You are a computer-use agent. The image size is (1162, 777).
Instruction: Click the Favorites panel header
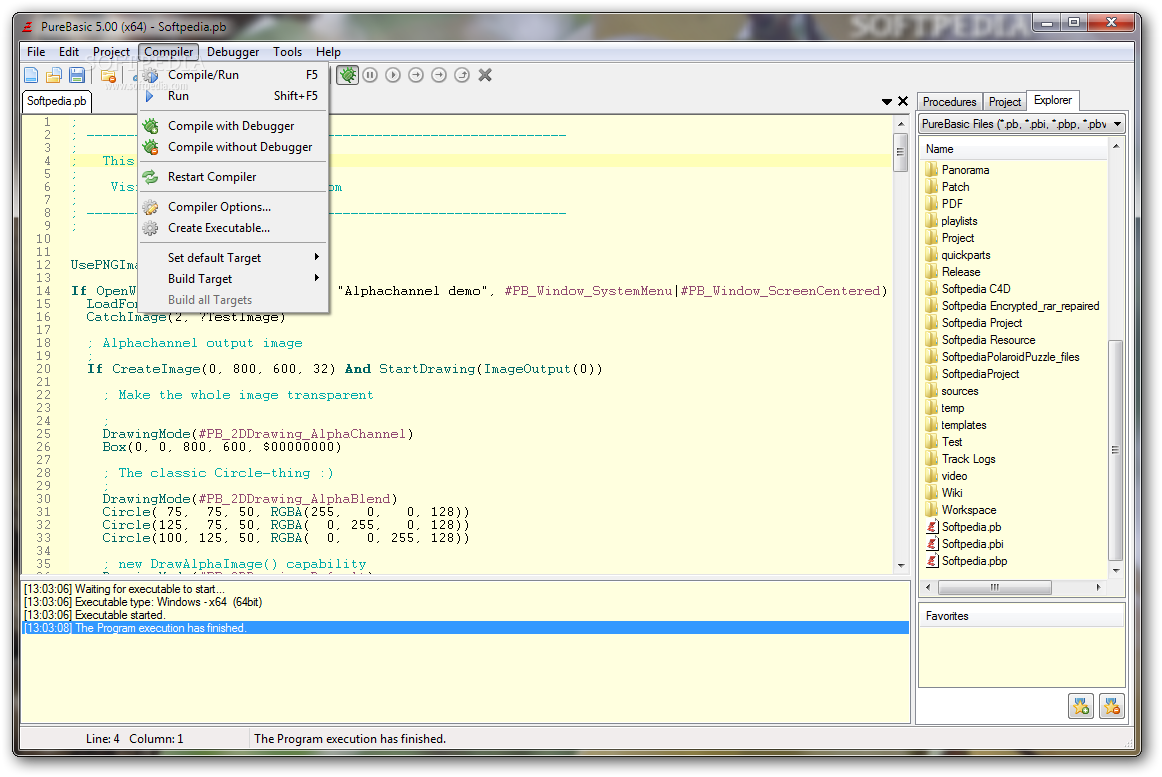[1022, 616]
